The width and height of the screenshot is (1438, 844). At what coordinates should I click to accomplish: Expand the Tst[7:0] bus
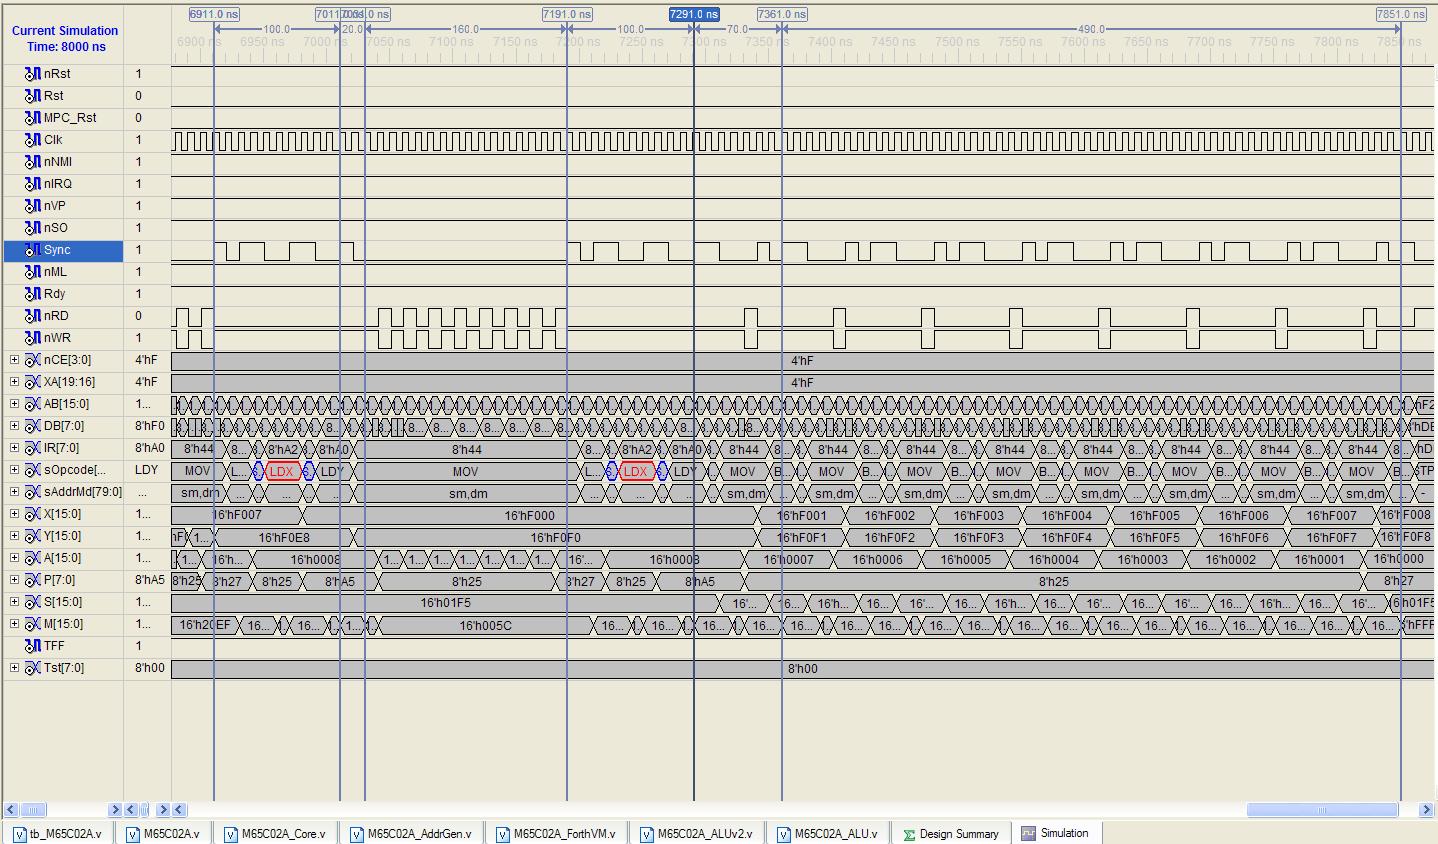(14, 668)
